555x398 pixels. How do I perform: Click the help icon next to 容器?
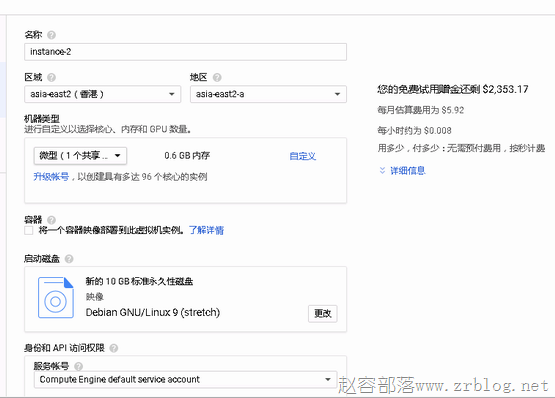point(51,220)
